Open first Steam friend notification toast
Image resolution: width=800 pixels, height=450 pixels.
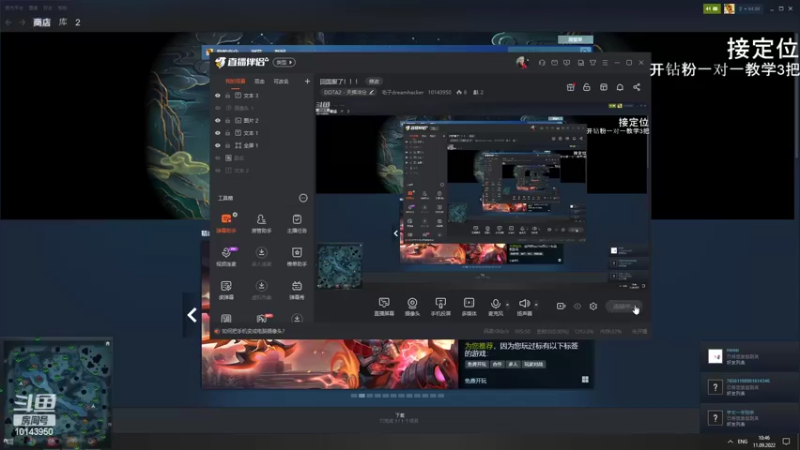point(749,356)
